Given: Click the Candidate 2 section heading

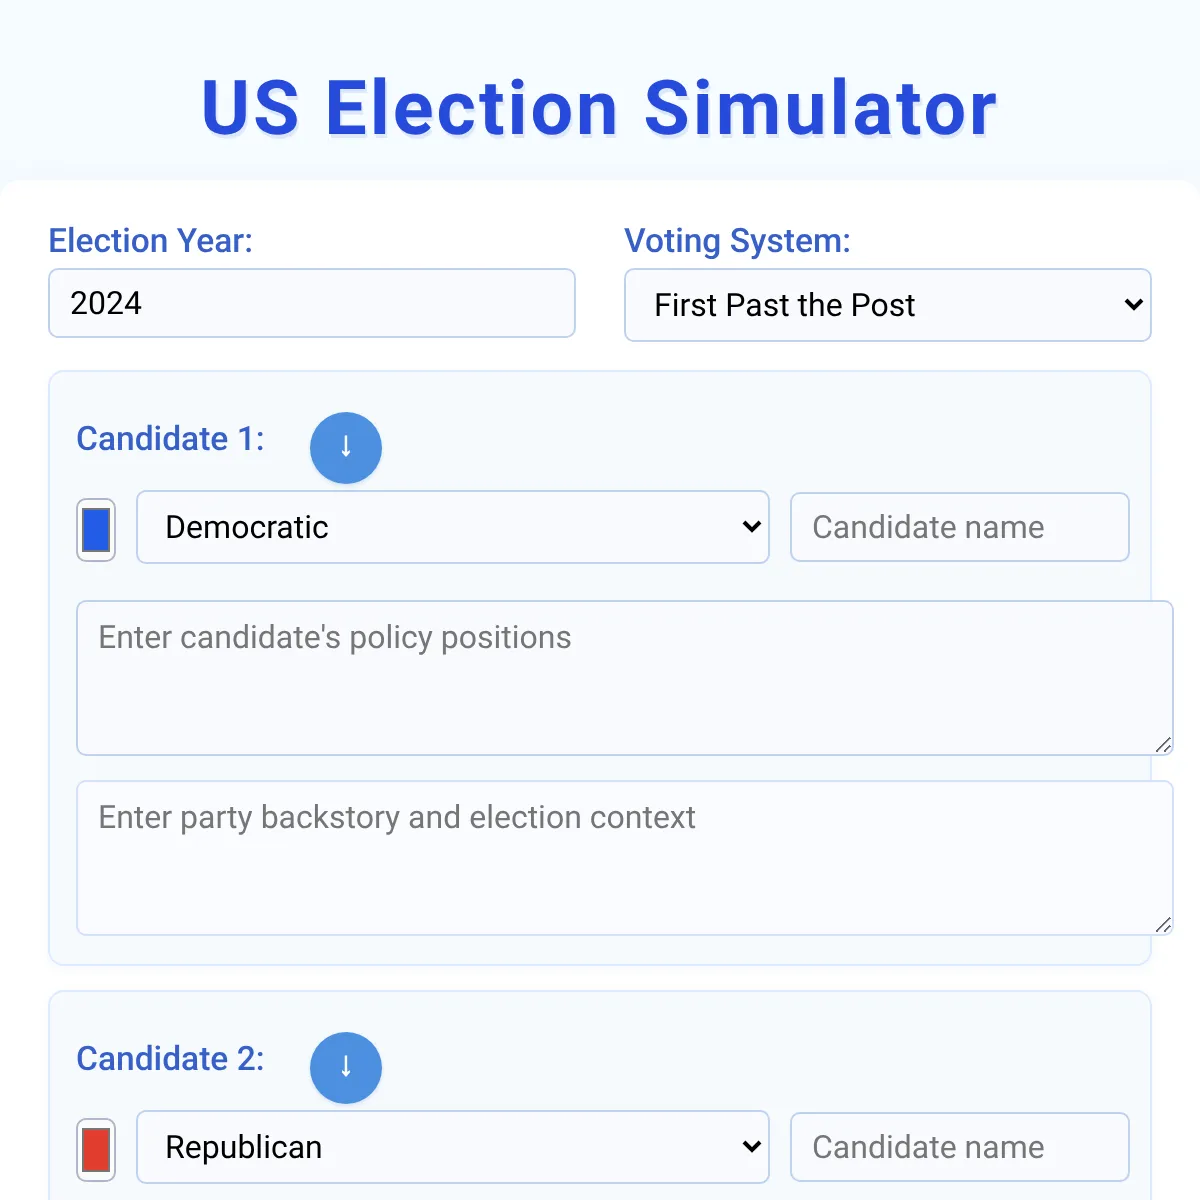Looking at the screenshot, I should (170, 1058).
